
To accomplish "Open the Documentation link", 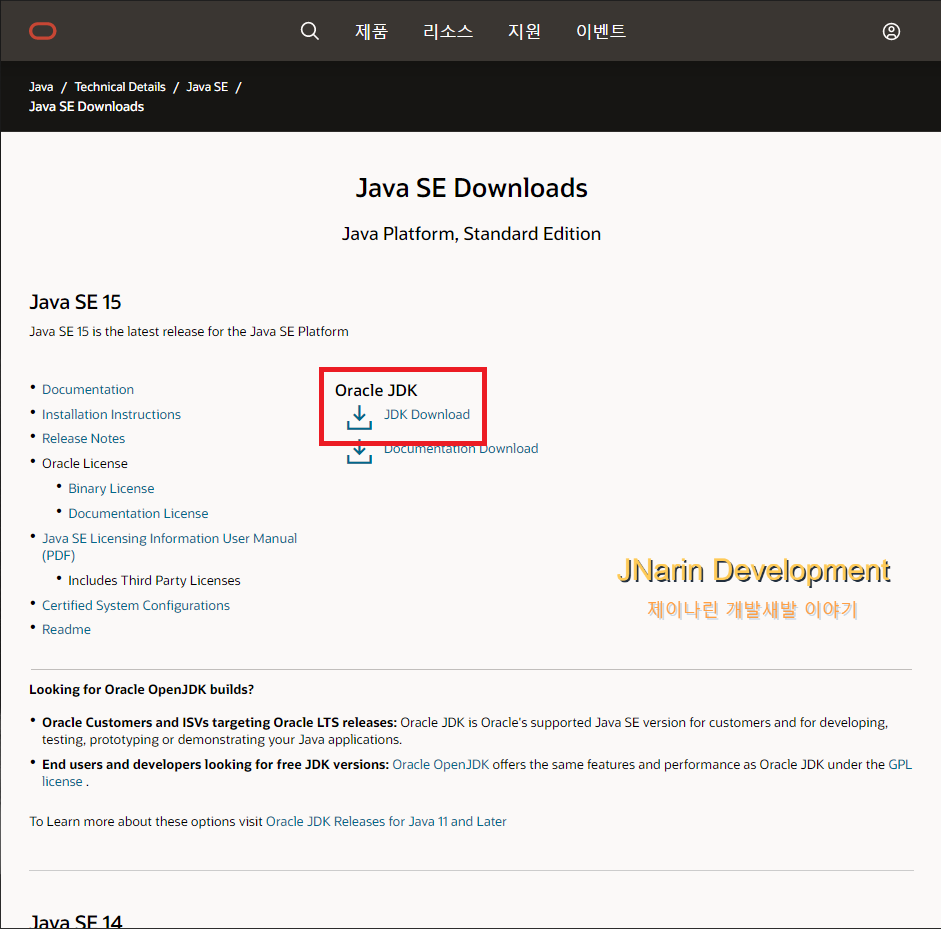I will tap(88, 389).
